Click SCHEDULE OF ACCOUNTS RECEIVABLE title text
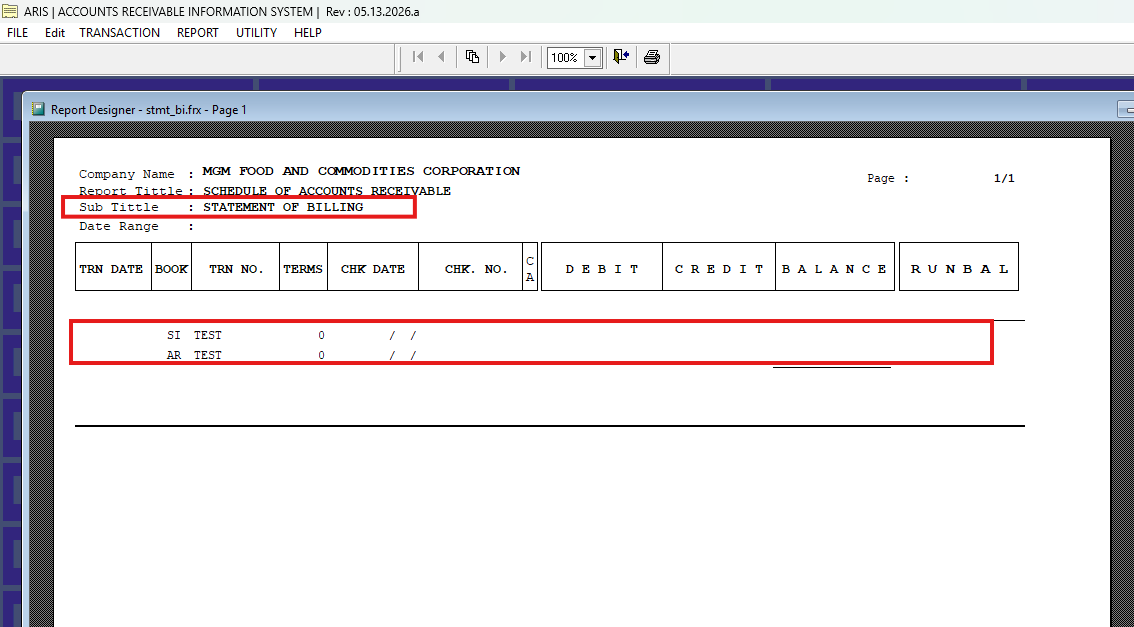 (327, 191)
